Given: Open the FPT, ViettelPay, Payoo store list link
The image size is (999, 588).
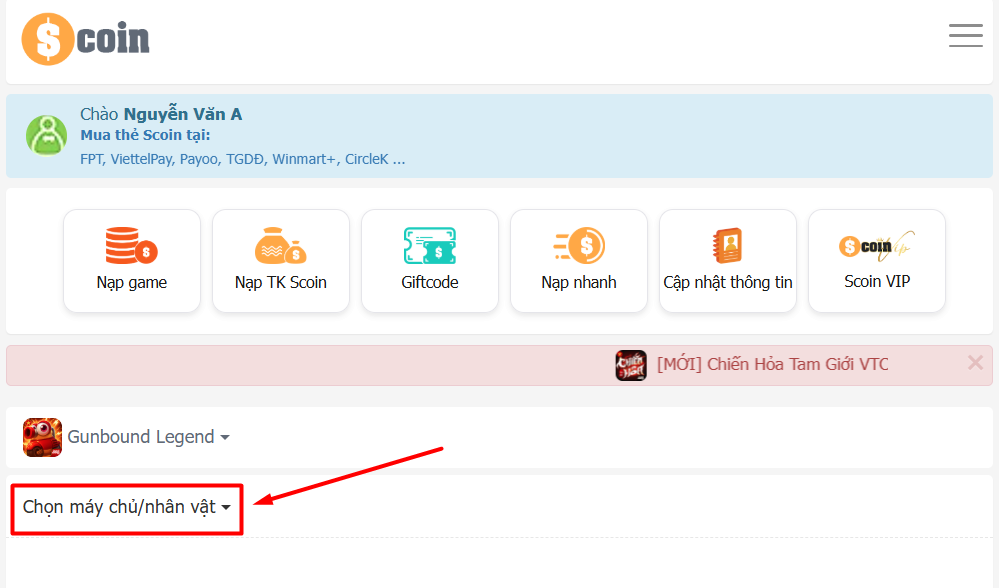Looking at the screenshot, I should point(242,159).
